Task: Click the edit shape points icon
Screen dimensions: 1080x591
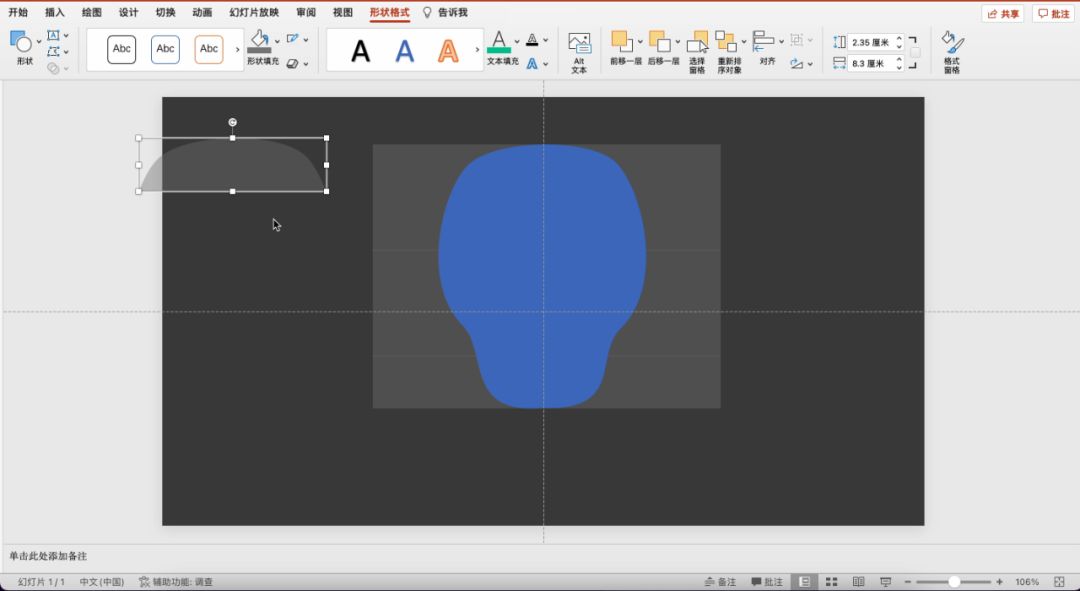Action: pos(53,52)
